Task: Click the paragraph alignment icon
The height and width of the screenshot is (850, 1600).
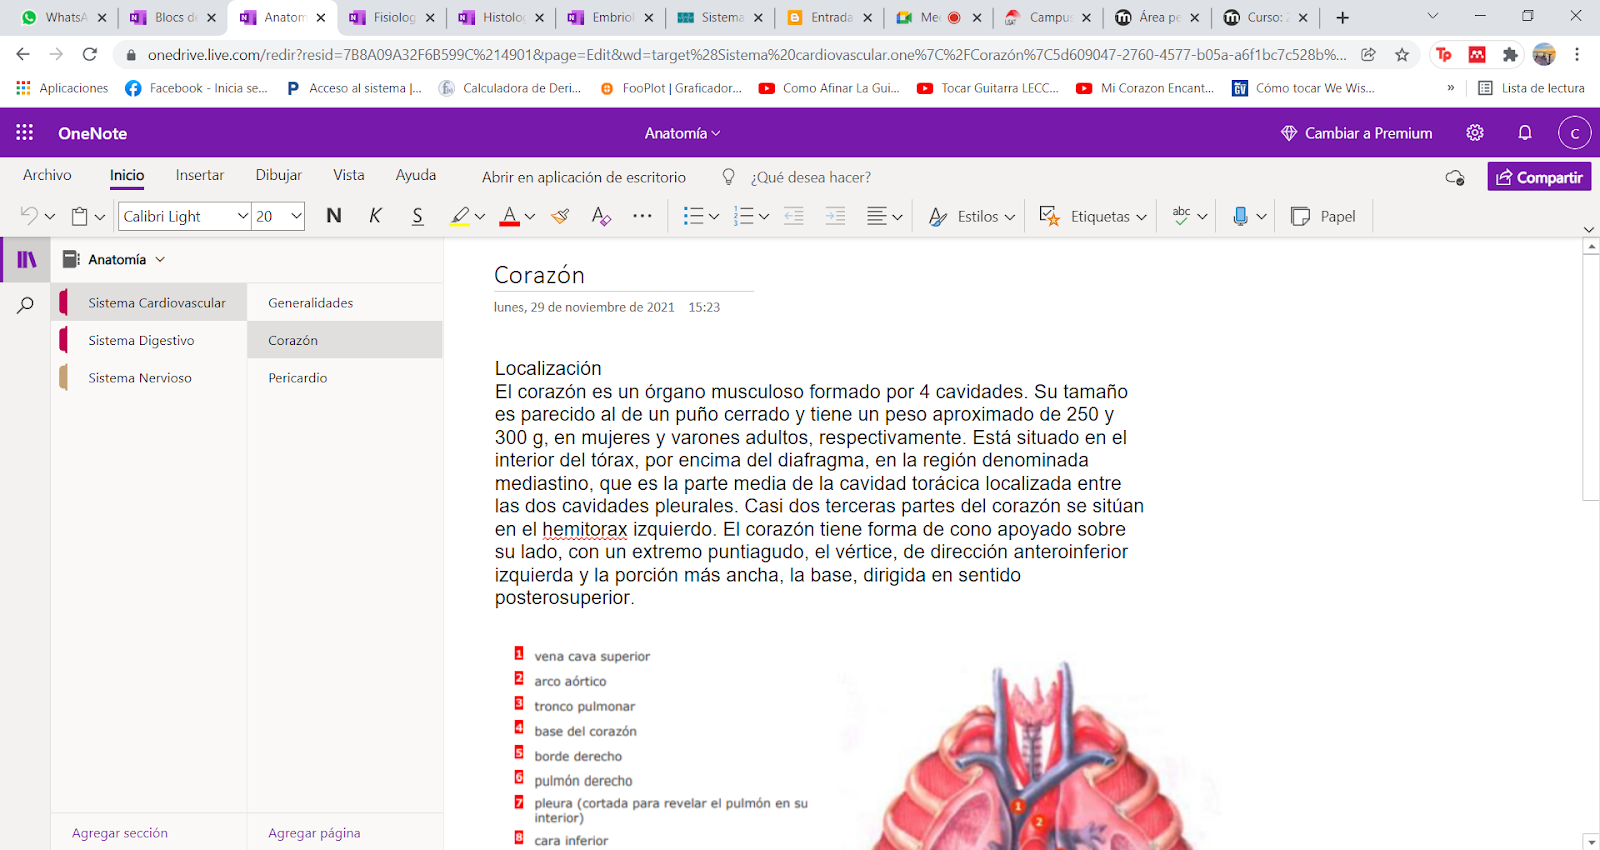Action: [x=877, y=216]
